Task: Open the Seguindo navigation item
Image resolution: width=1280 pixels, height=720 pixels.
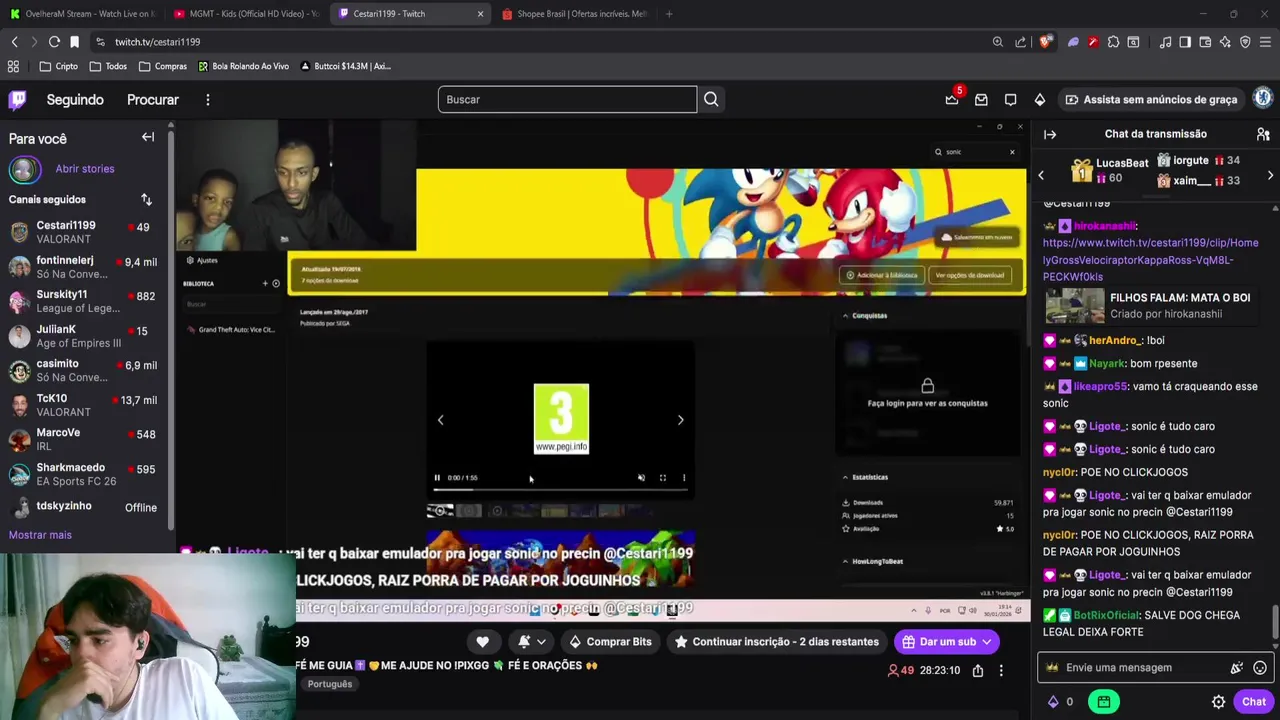Action: pyautogui.click(x=75, y=100)
